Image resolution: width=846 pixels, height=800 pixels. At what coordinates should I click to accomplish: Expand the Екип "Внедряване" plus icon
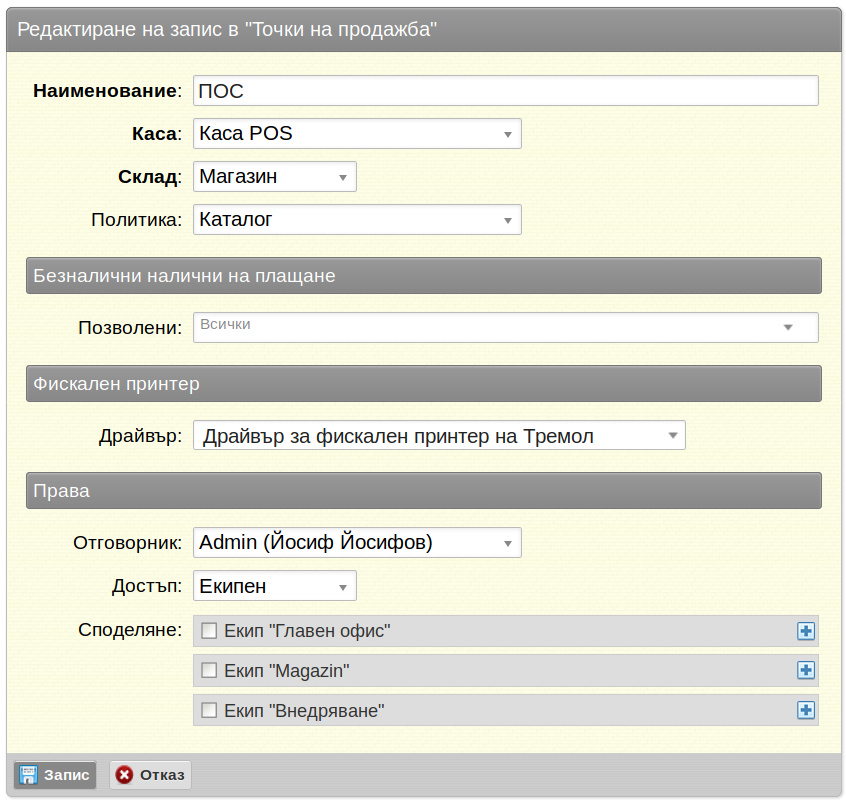(806, 710)
